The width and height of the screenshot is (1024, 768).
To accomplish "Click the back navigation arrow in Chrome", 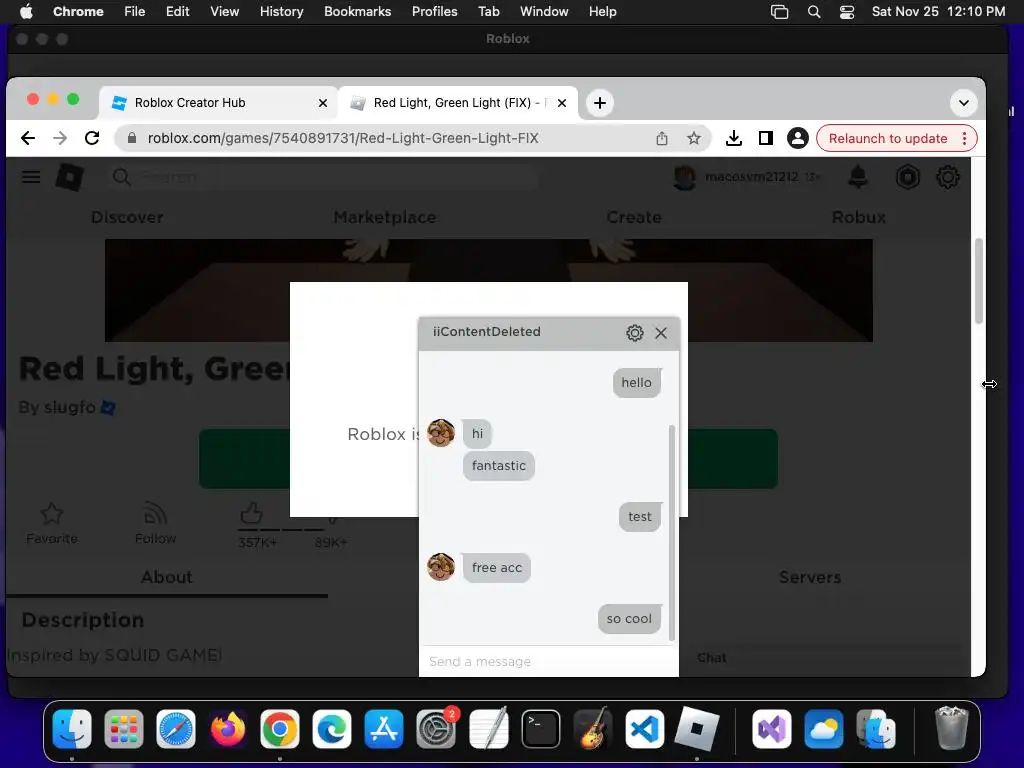I will click(27, 138).
